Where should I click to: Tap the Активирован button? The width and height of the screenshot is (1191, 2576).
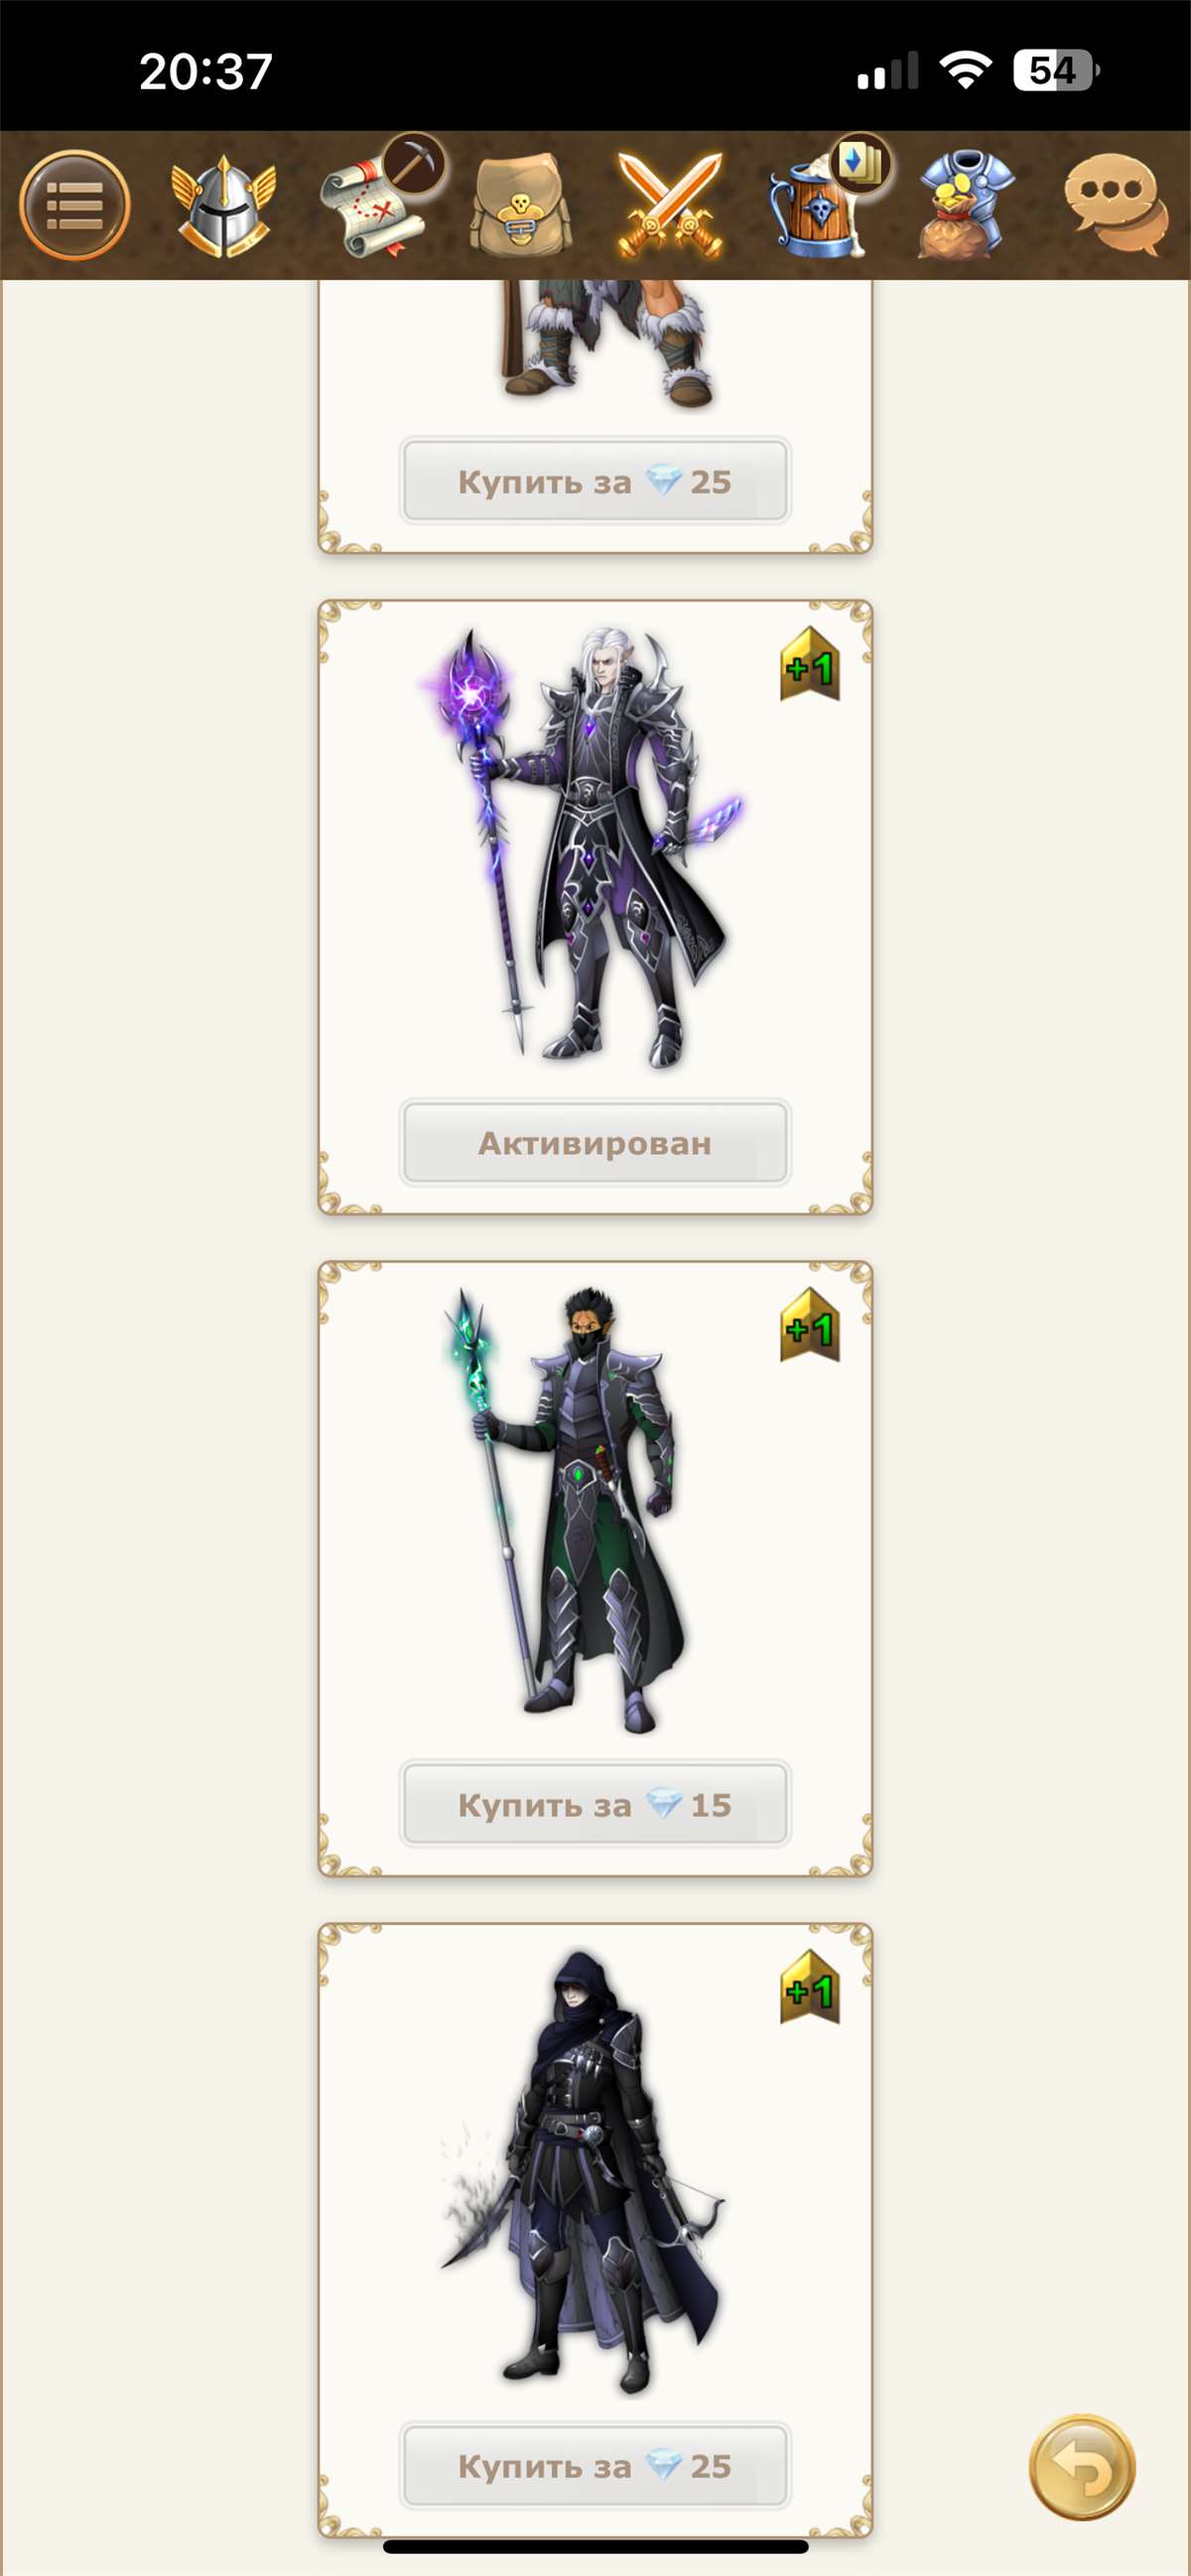(x=595, y=1142)
